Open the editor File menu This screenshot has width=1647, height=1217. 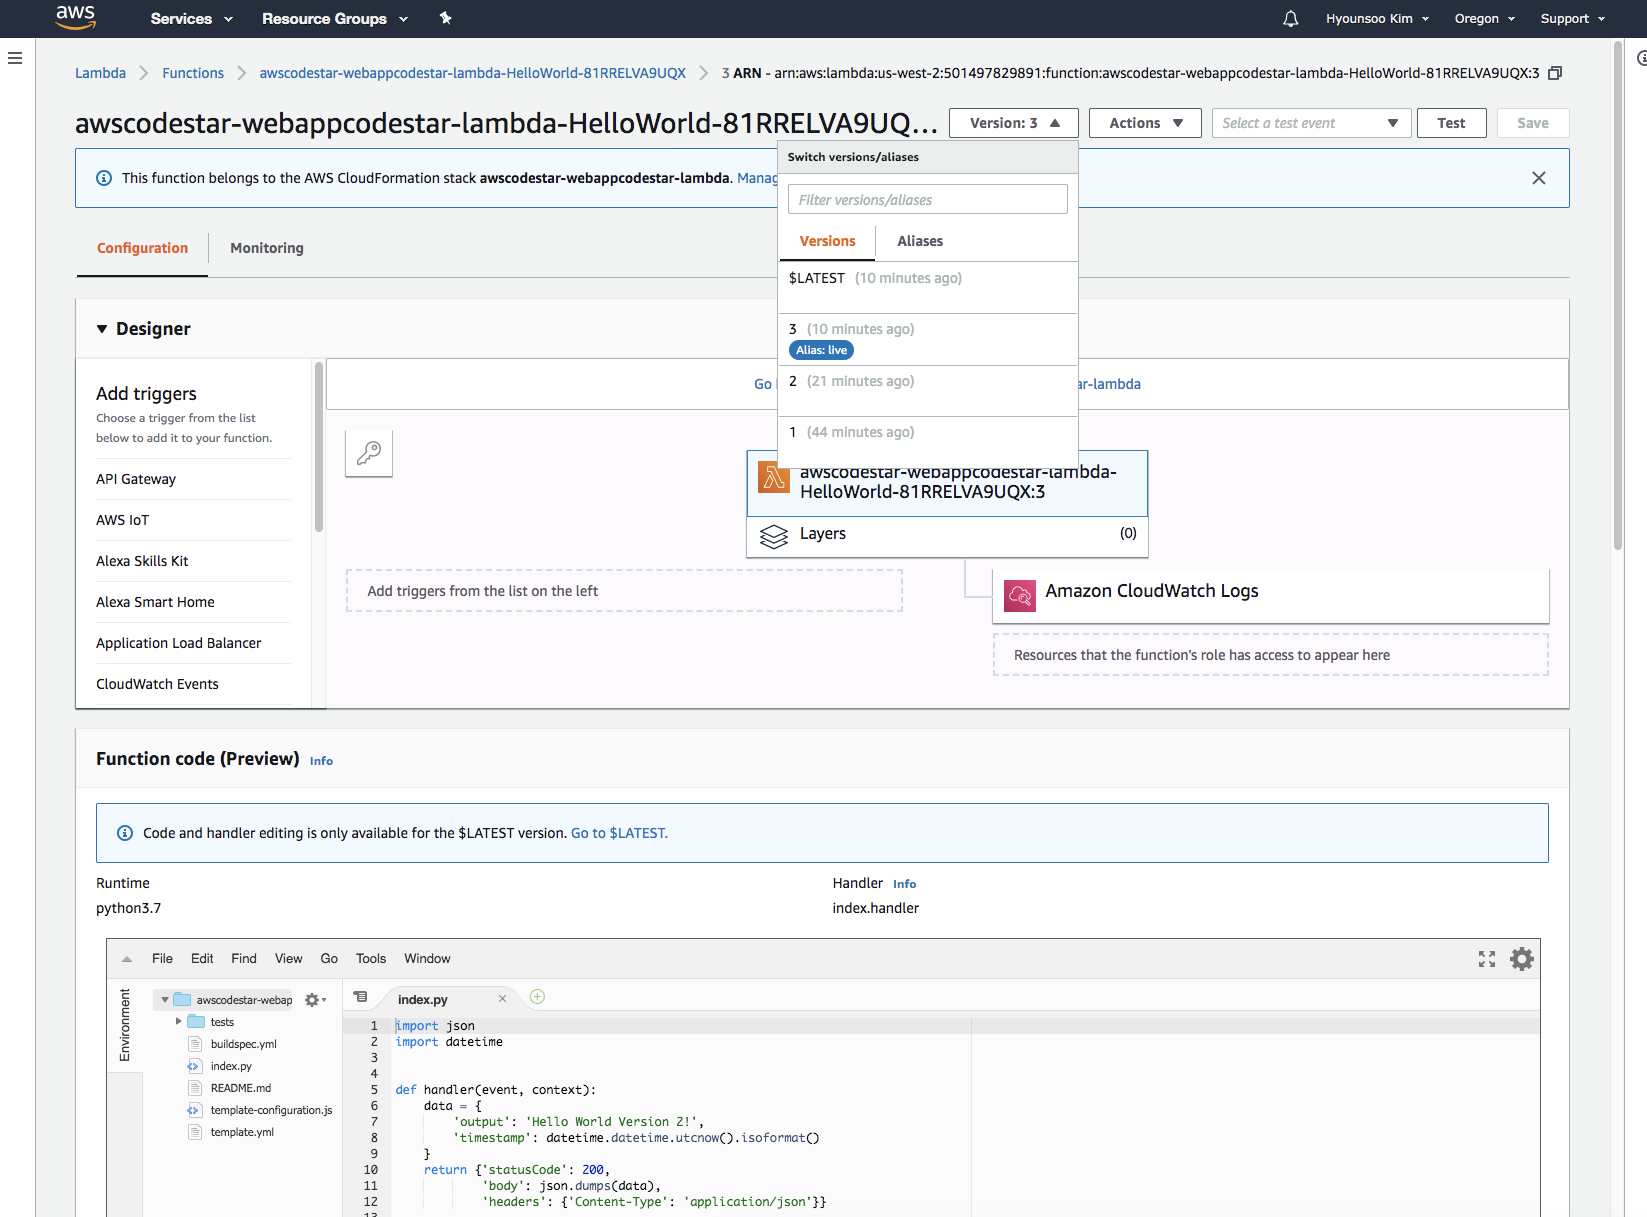coord(162,959)
